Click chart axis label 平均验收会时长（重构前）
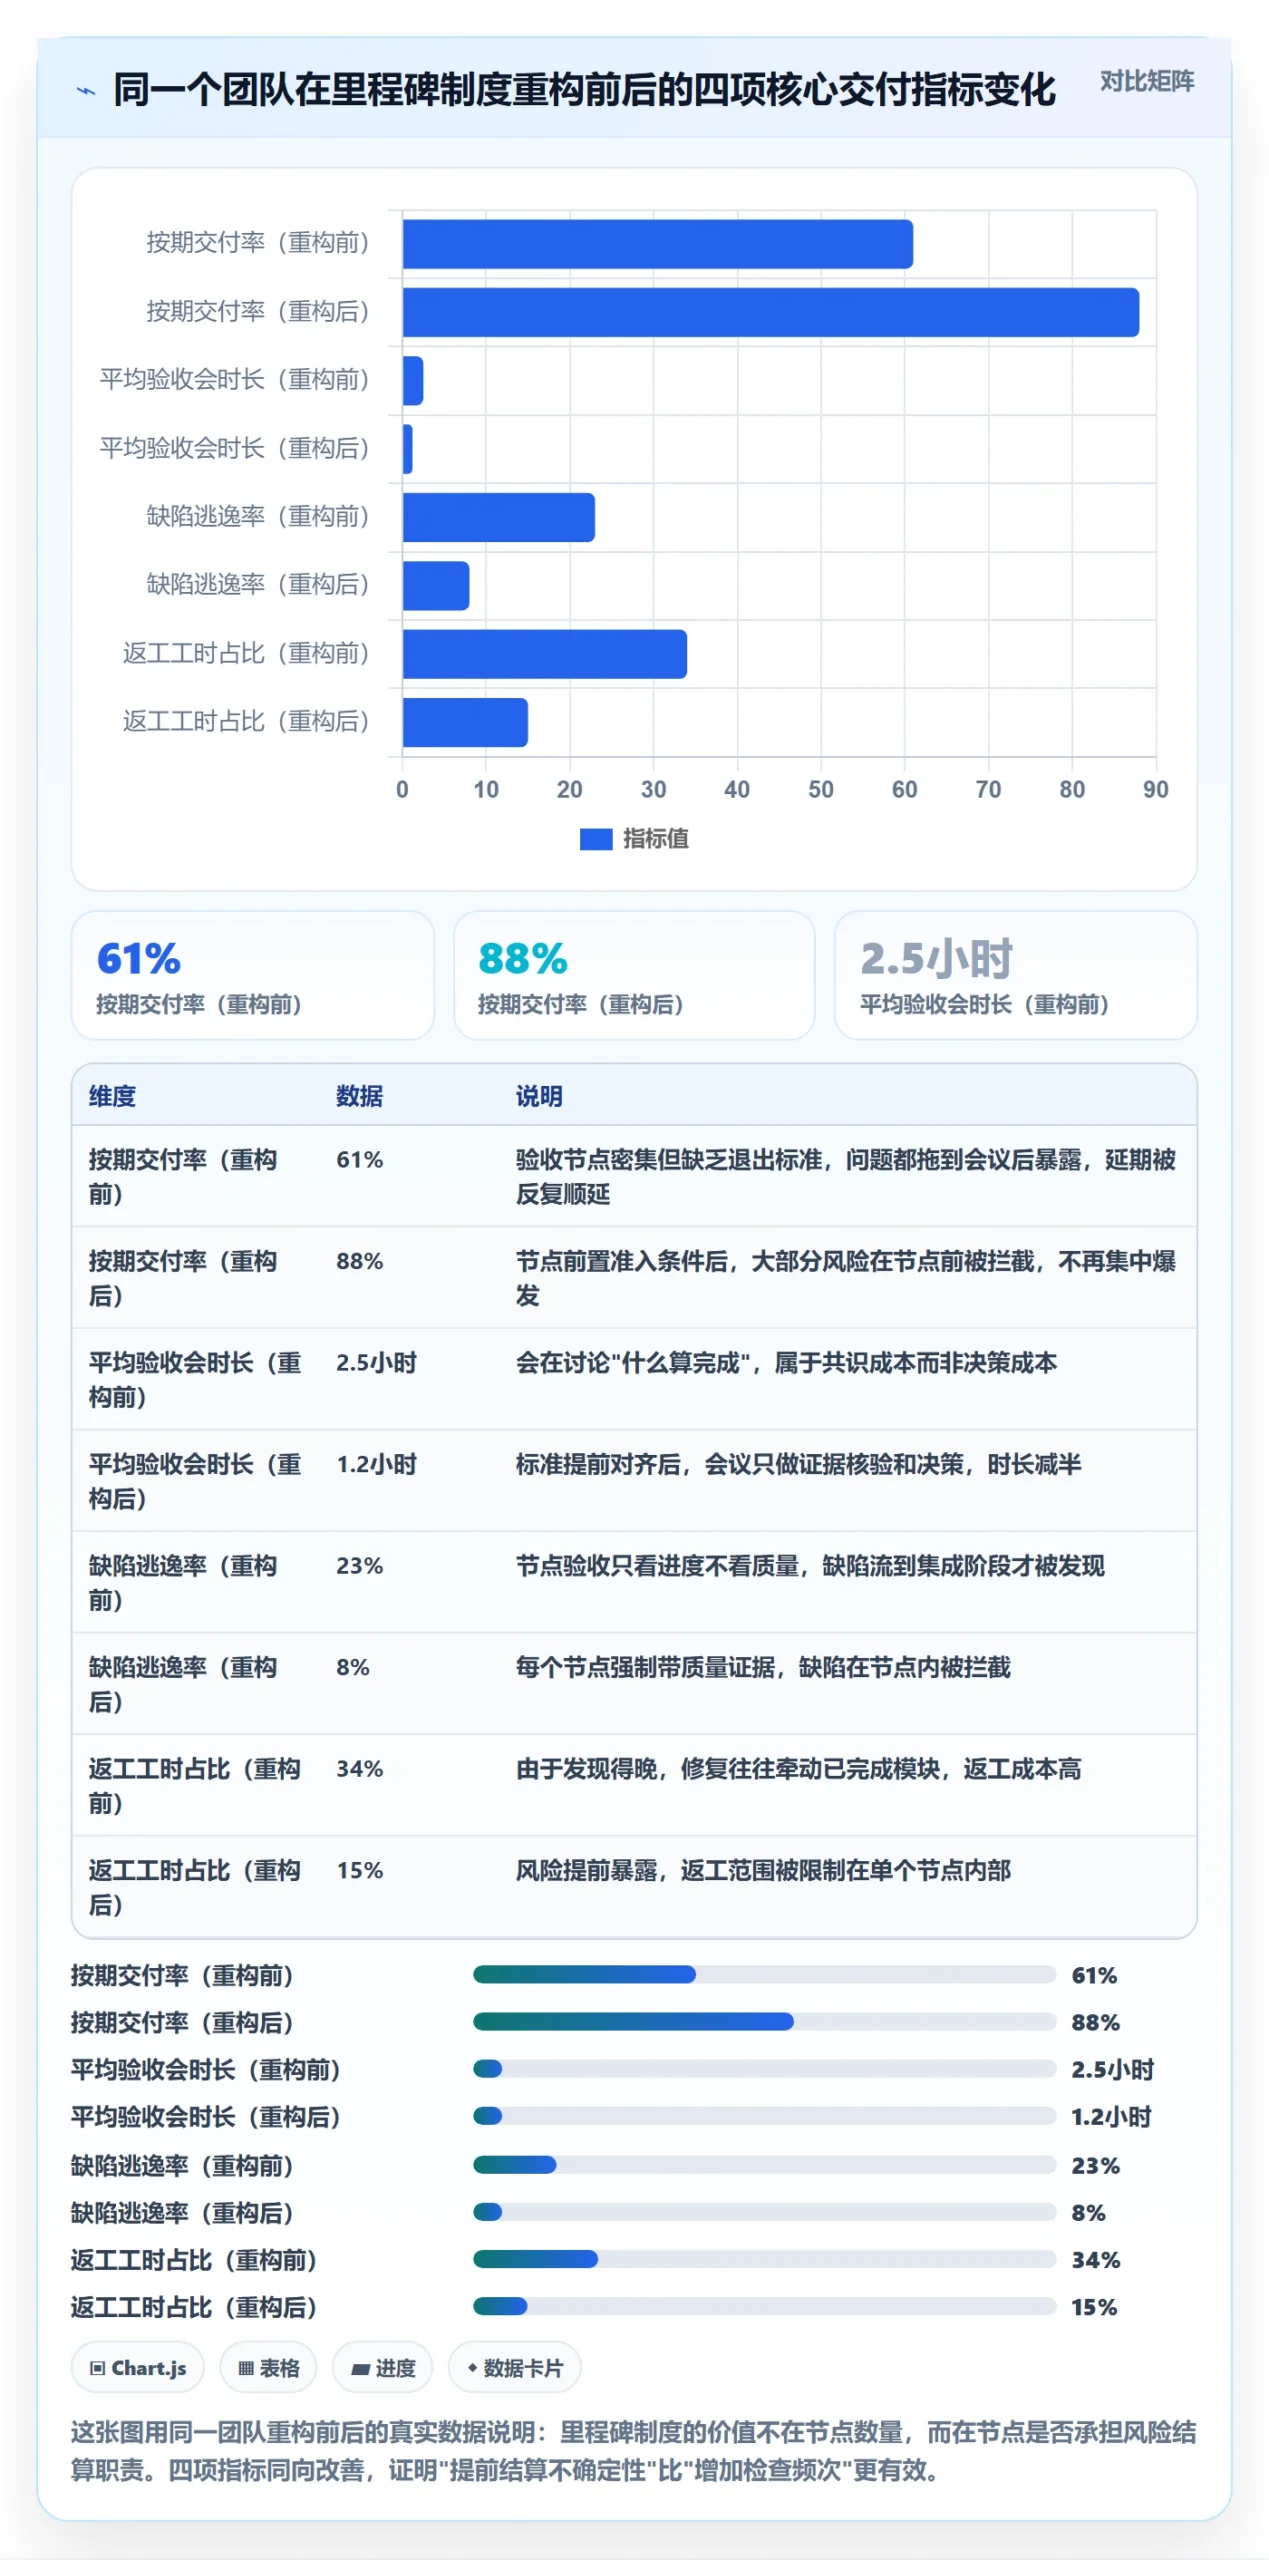The image size is (1269, 2560). [x=235, y=380]
